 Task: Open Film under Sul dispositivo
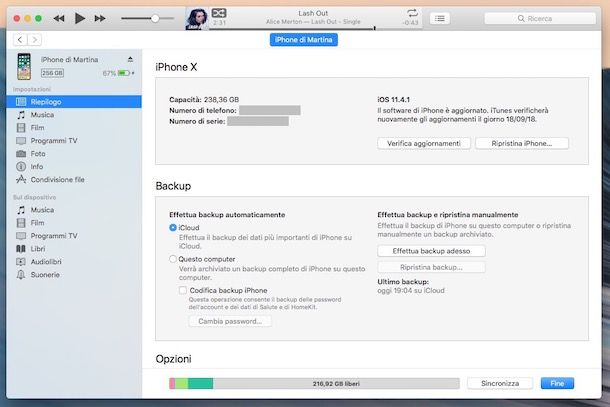point(74,223)
